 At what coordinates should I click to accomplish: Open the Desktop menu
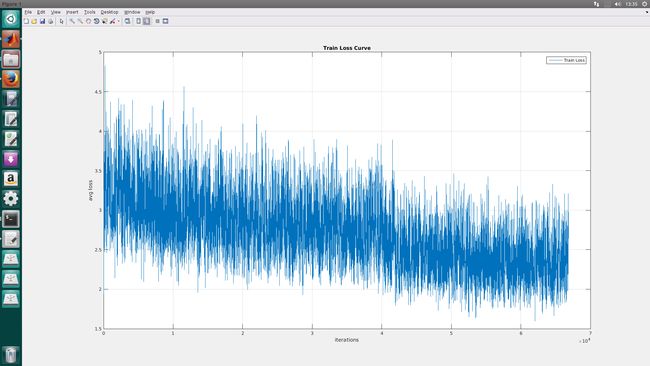click(109, 12)
